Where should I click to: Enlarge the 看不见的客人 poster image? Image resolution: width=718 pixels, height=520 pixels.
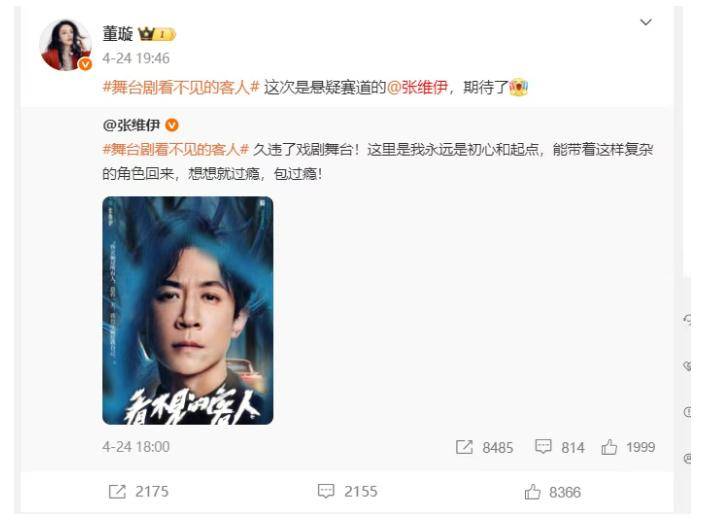pos(188,310)
